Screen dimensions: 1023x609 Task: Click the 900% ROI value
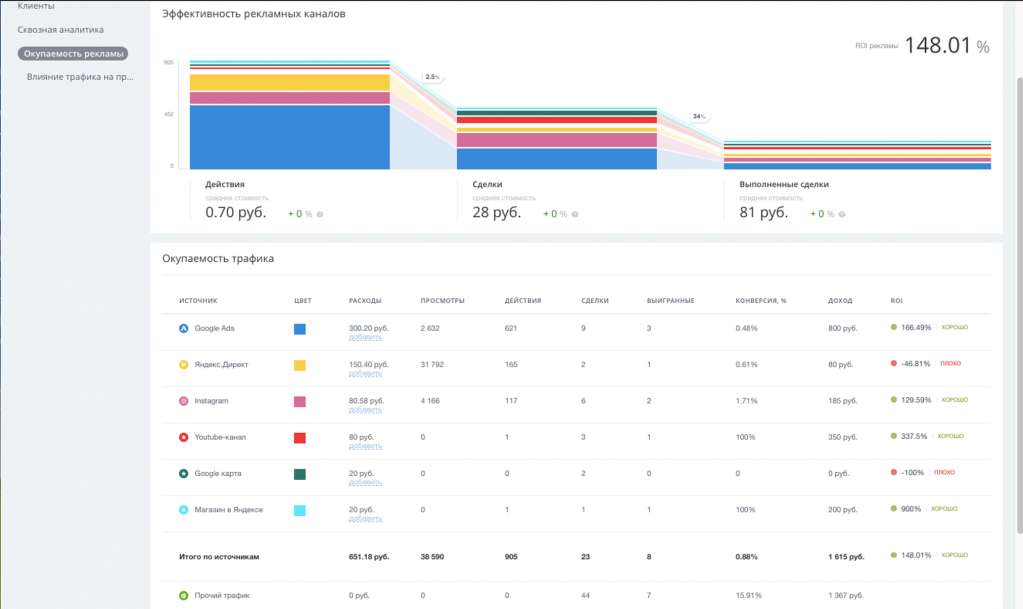tap(911, 508)
